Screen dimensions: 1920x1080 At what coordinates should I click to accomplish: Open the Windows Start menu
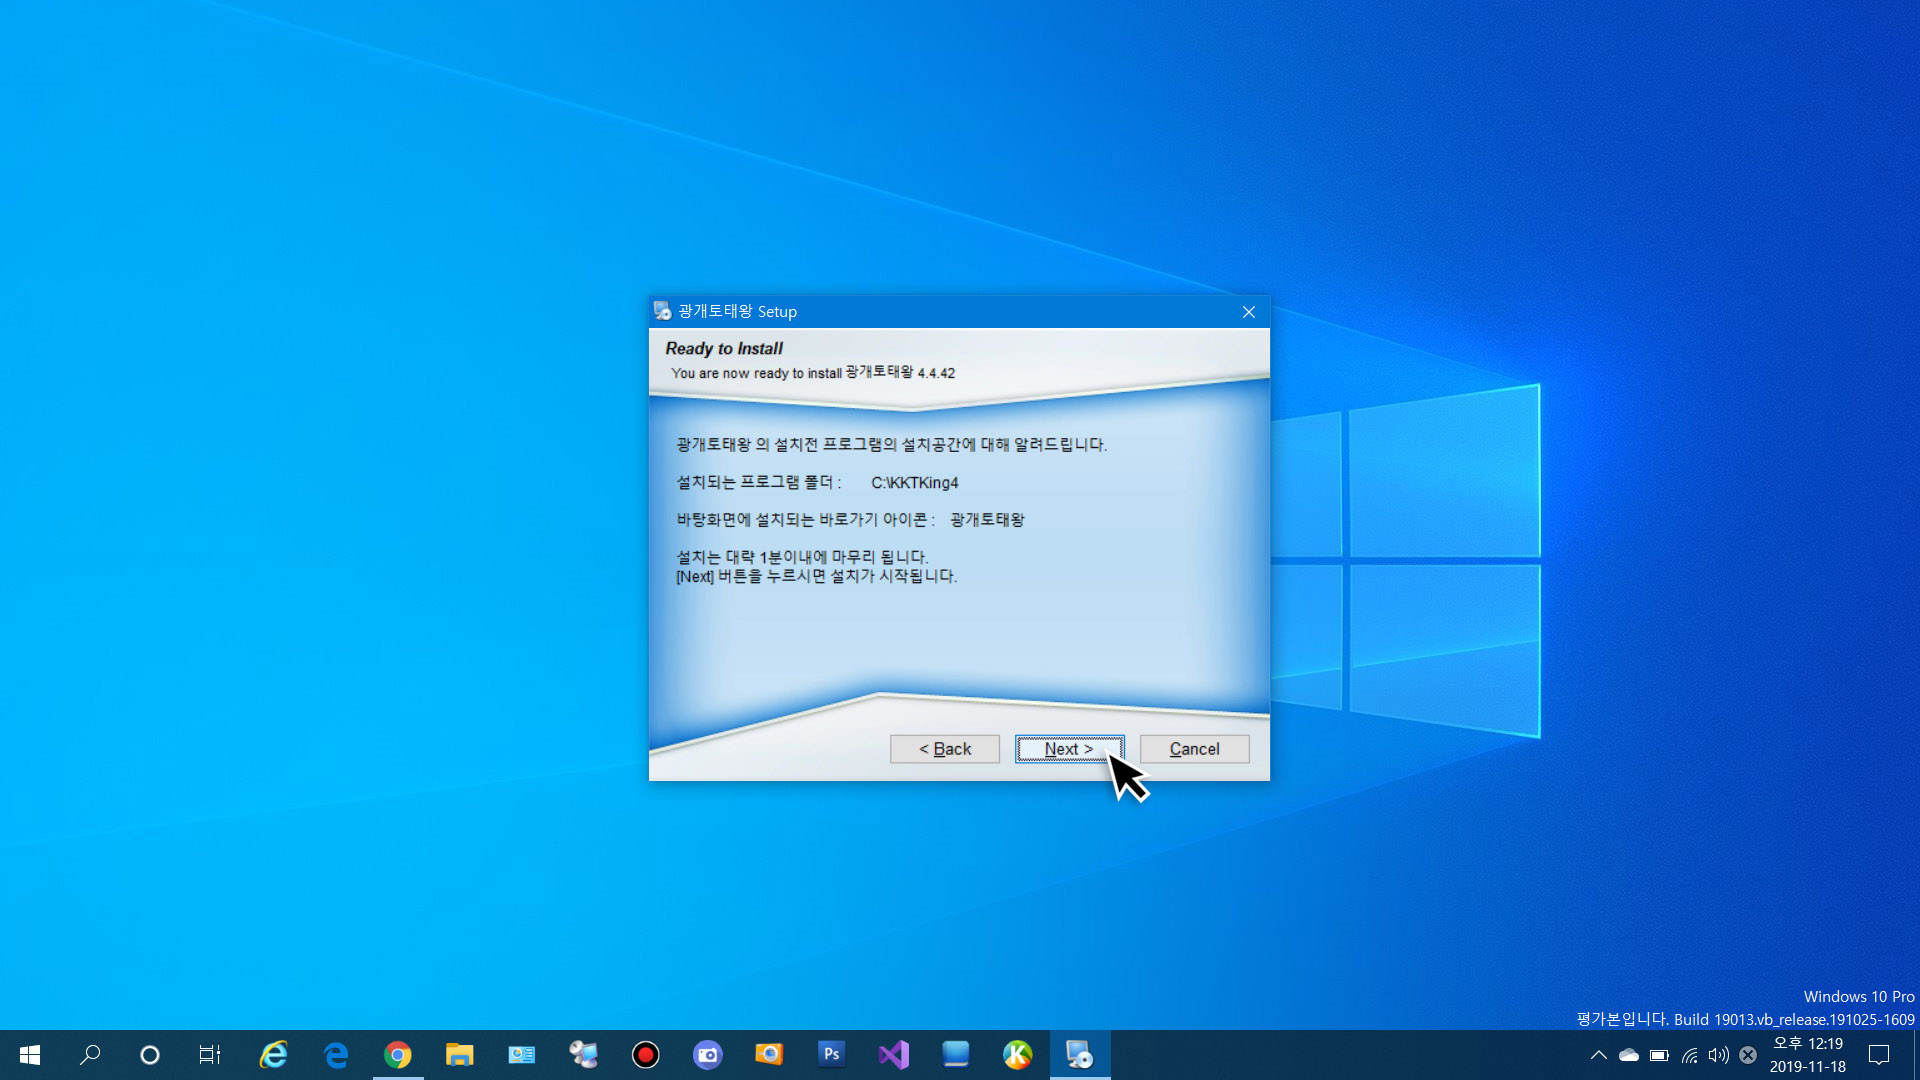coord(30,1054)
